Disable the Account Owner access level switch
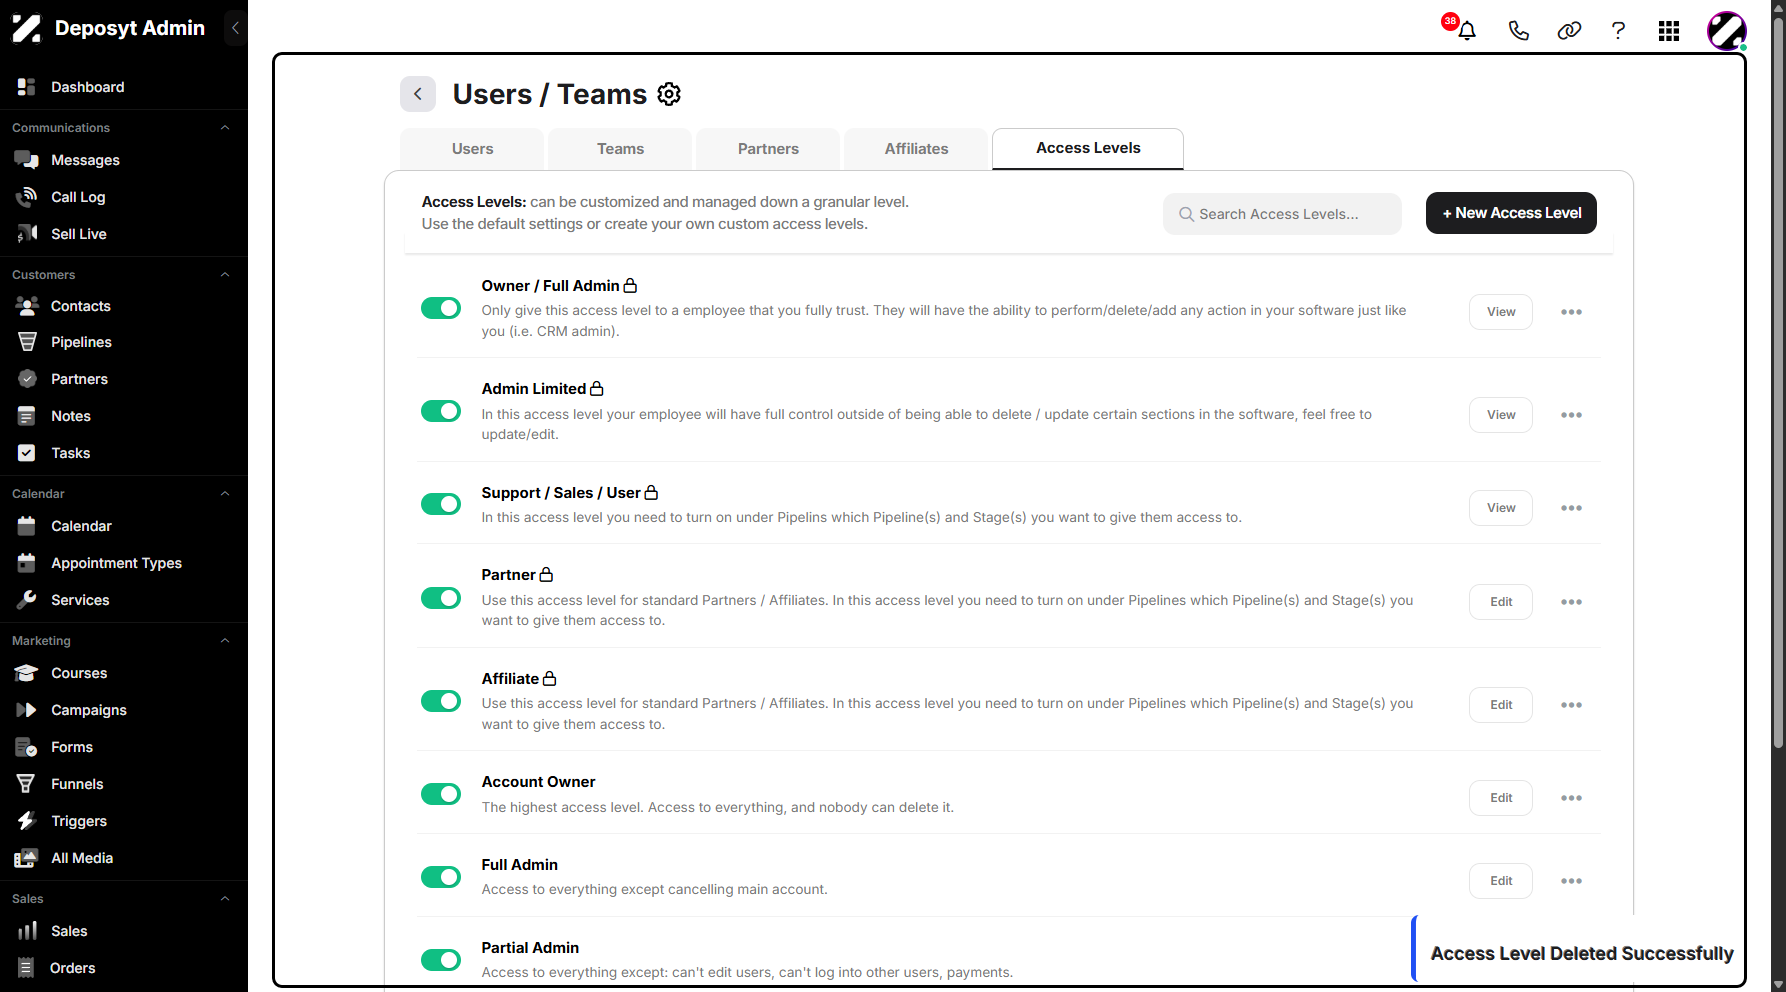The width and height of the screenshot is (1786, 992). coord(441,794)
